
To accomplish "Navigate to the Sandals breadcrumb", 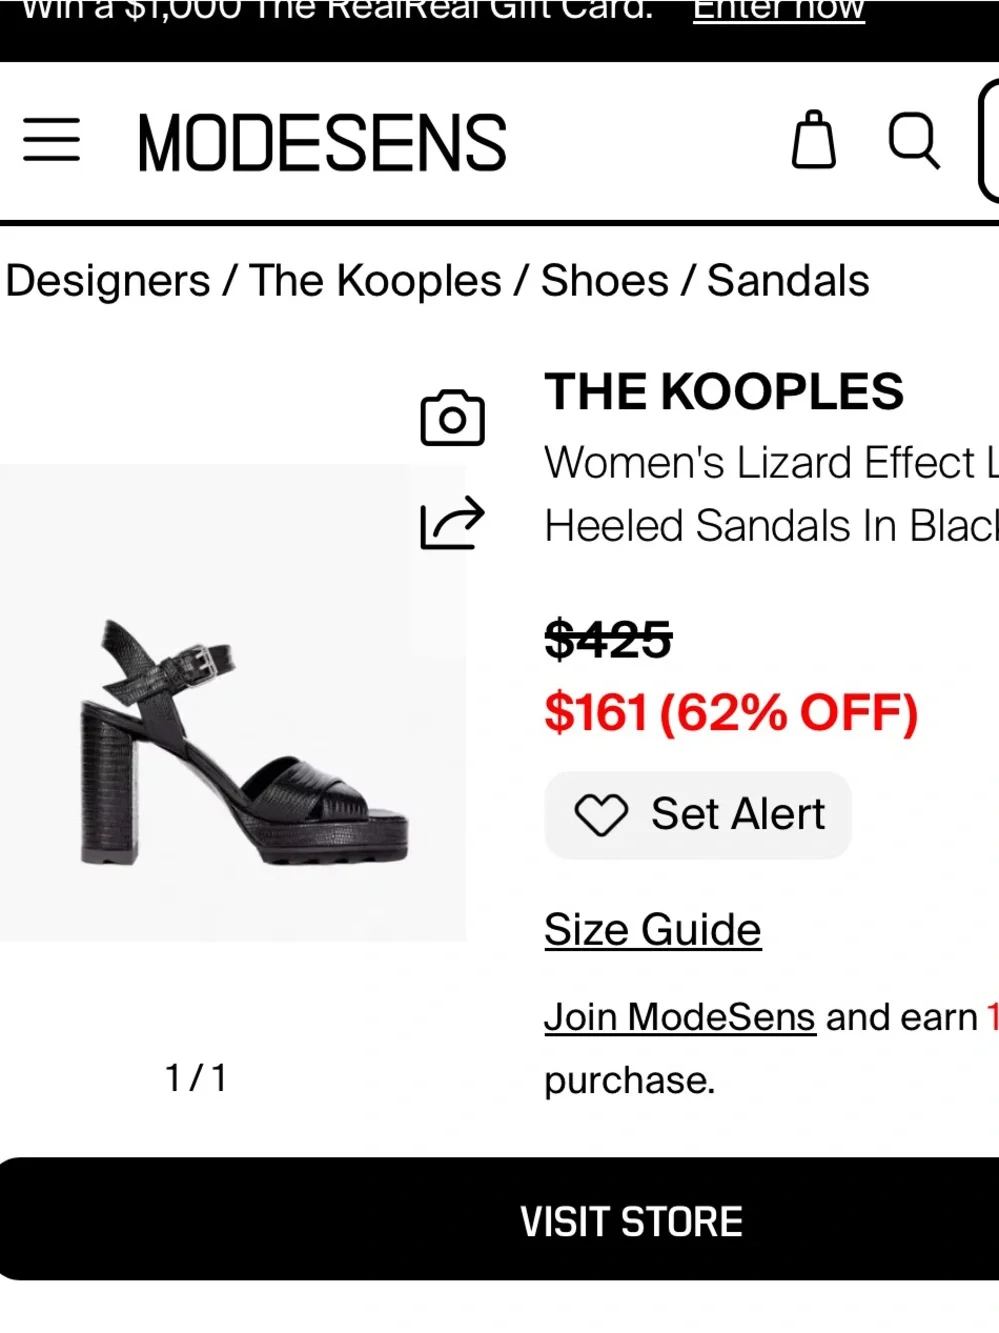I will click(788, 281).
